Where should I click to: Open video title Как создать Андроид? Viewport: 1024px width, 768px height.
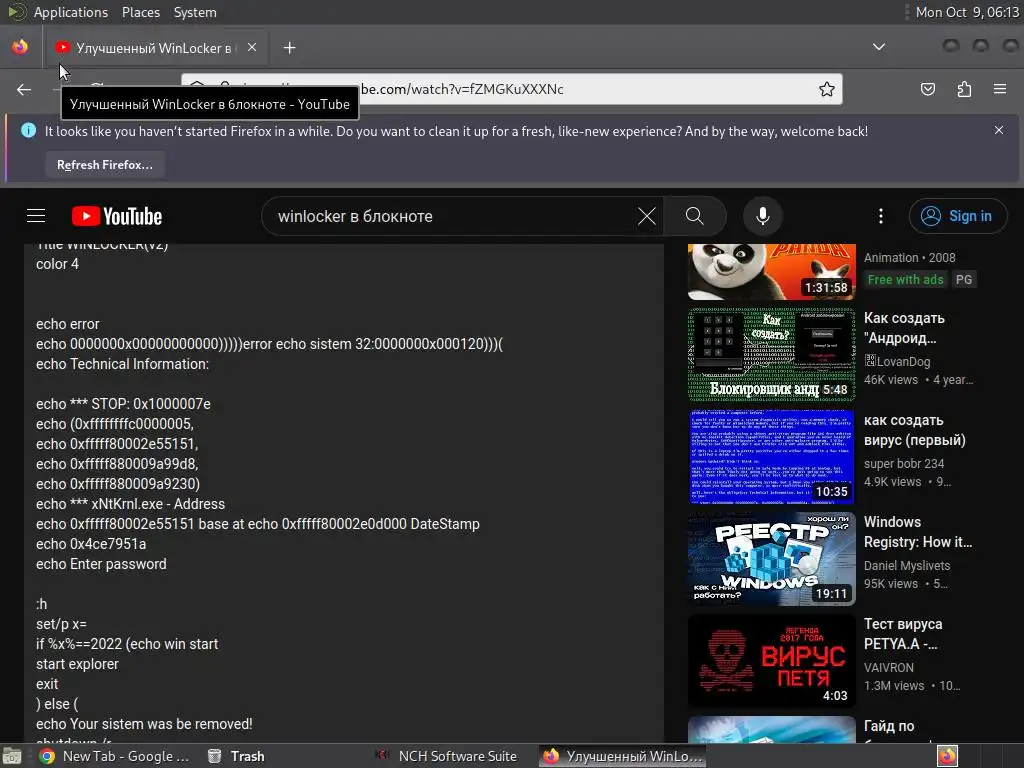(x=904, y=328)
